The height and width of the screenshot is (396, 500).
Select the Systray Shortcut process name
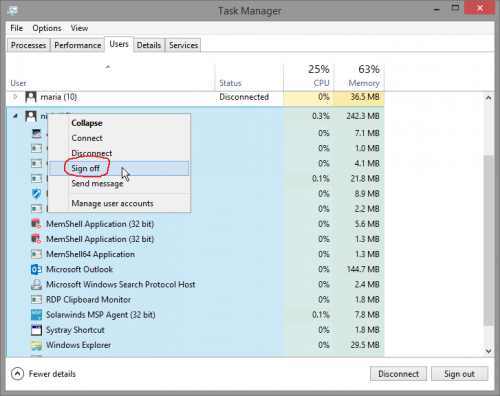(75, 330)
